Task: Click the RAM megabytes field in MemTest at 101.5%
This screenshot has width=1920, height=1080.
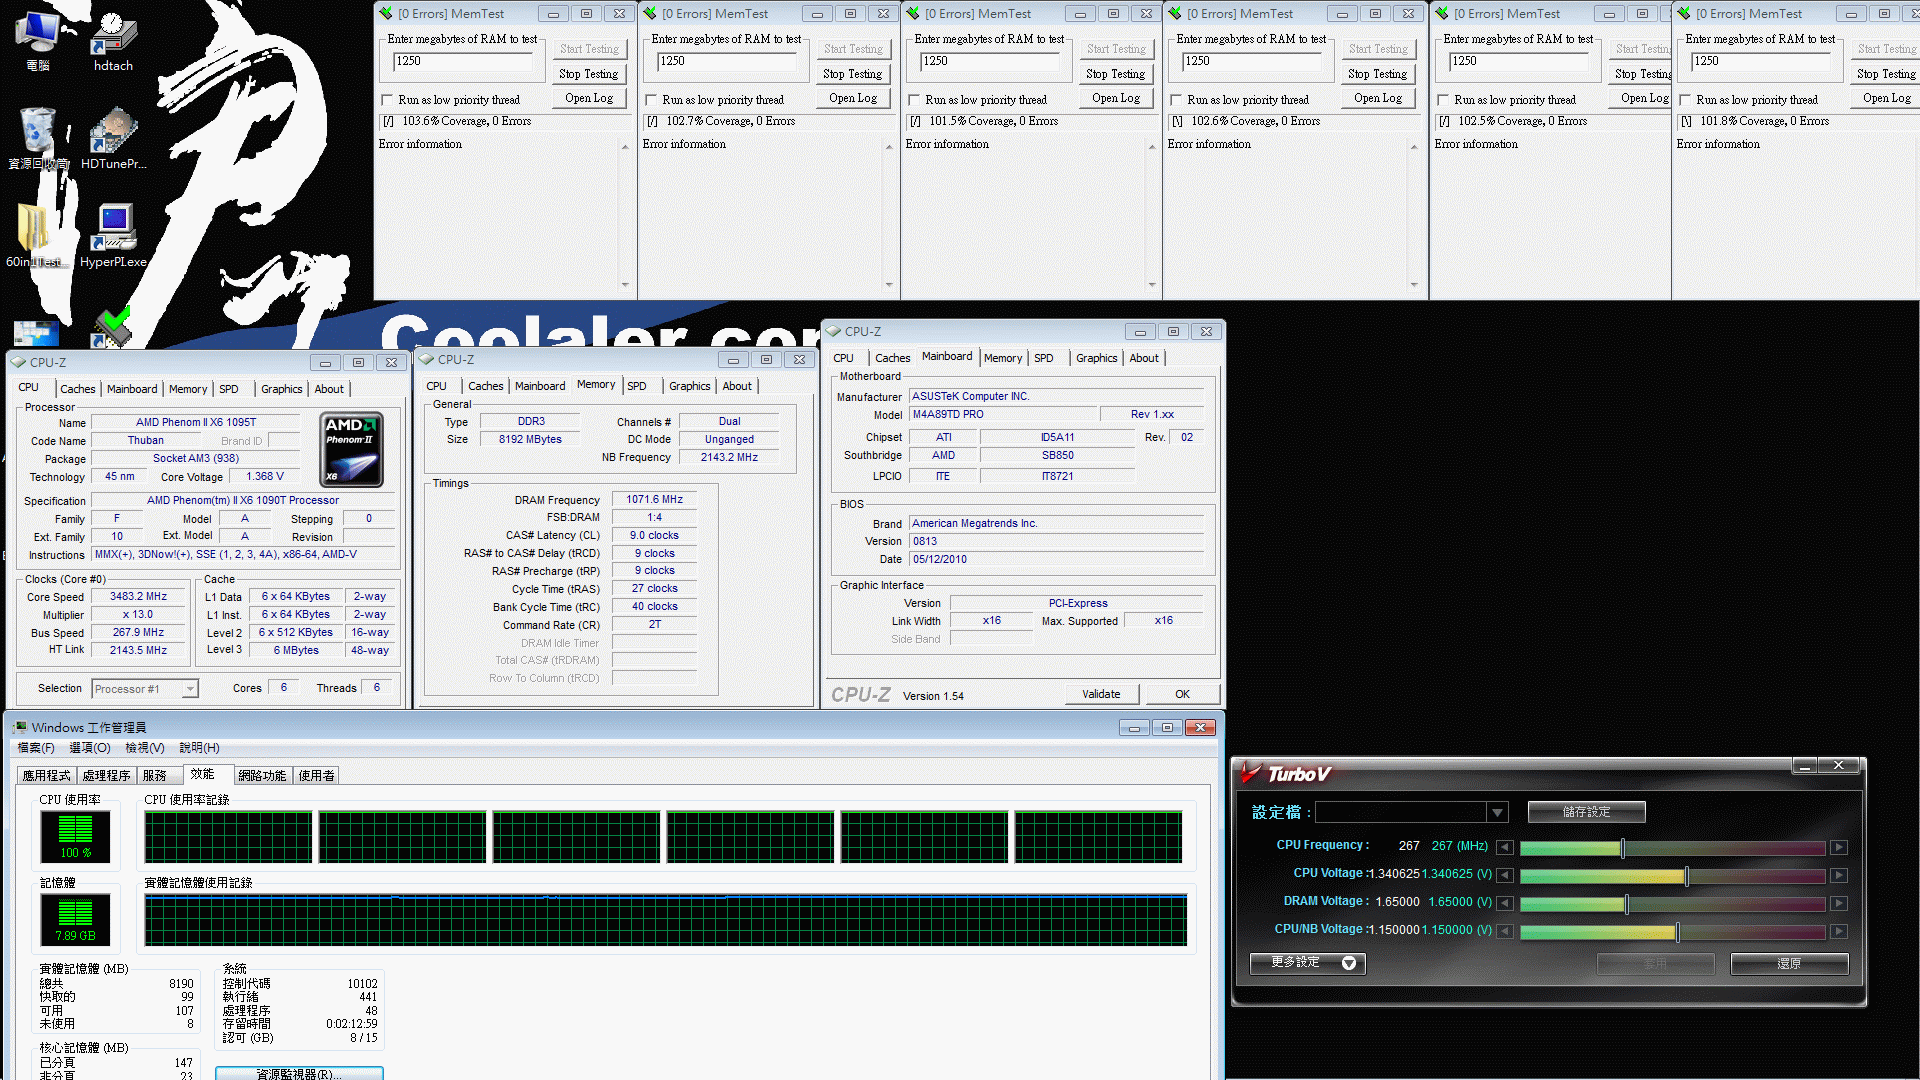Action: pyautogui.click(x=991, y=61)
